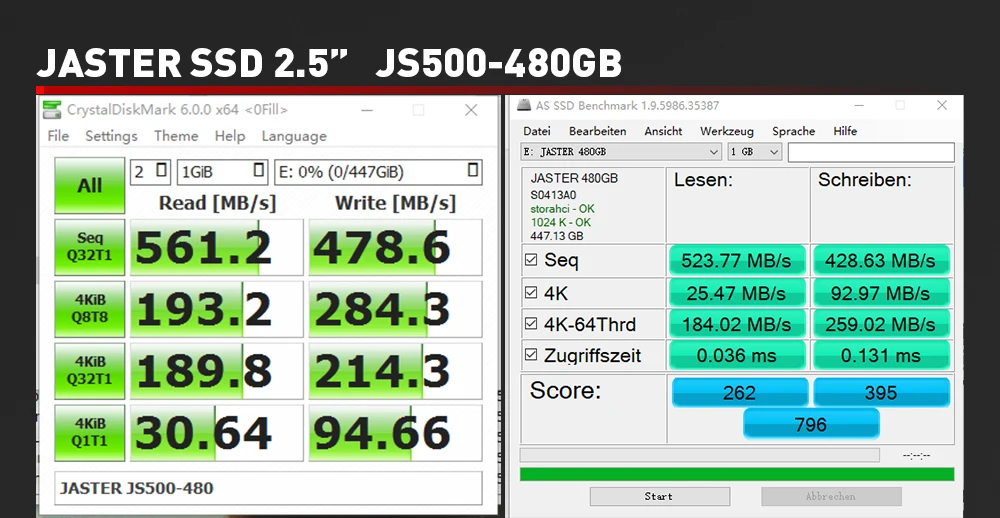Click the empty text field beside 1 GB dropdown
Screen dimensions: 1000x518
[871, 152]
